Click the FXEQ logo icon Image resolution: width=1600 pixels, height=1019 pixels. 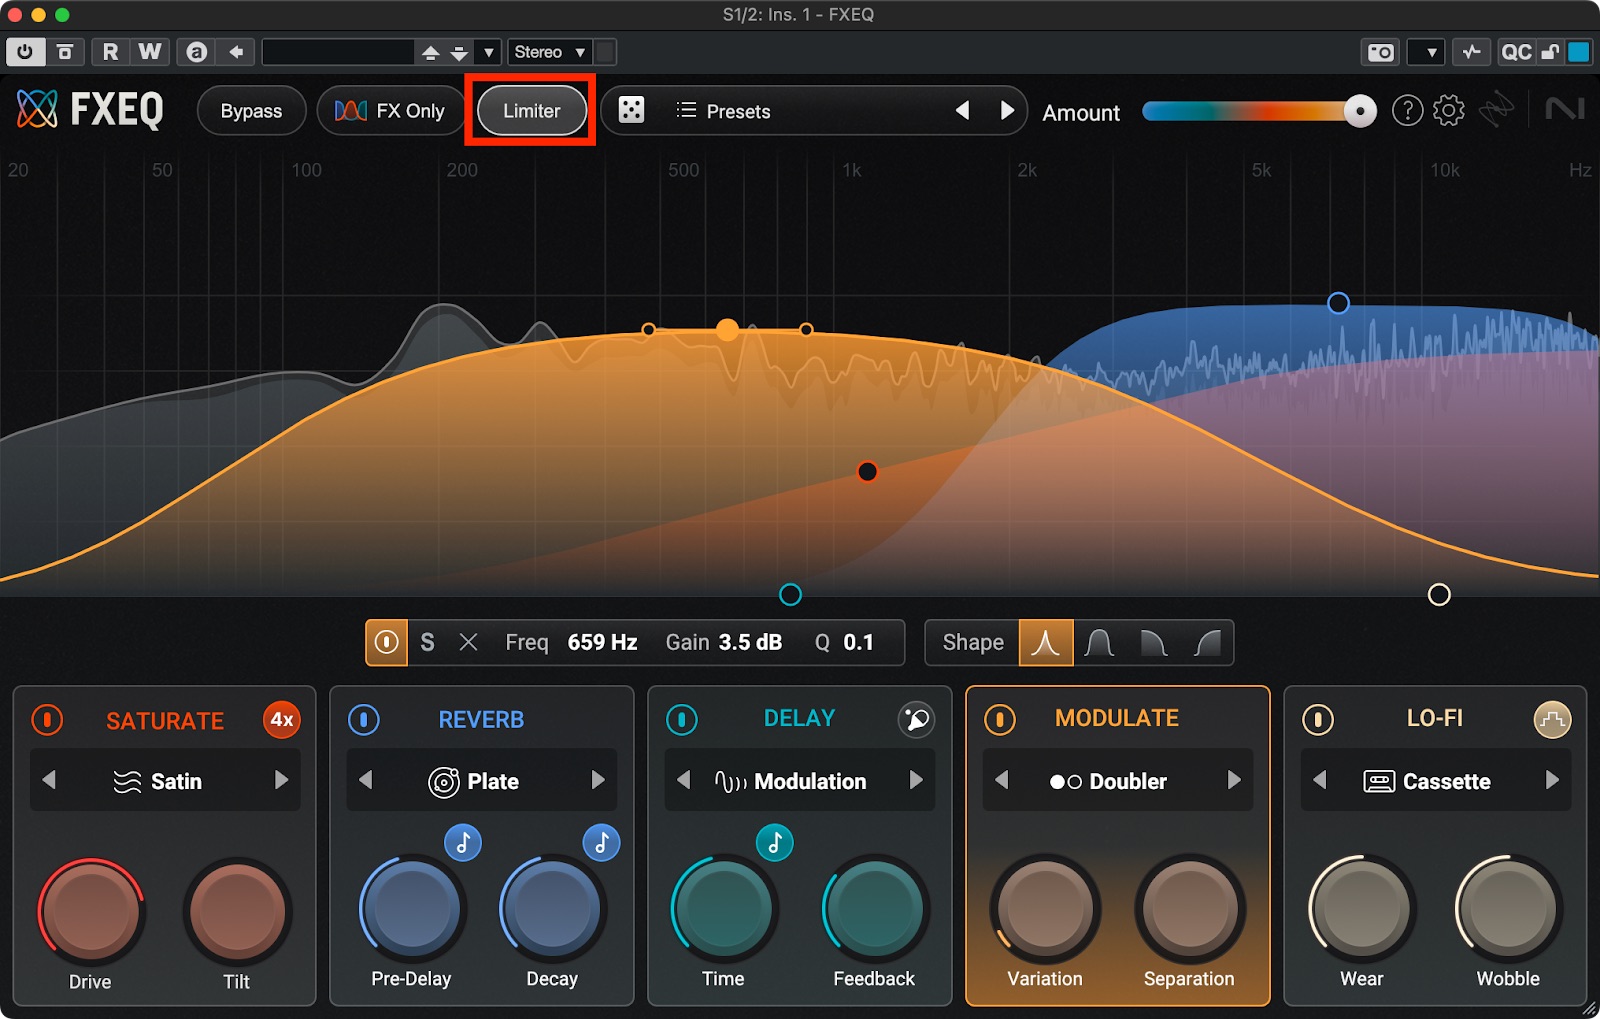[37, 109]
